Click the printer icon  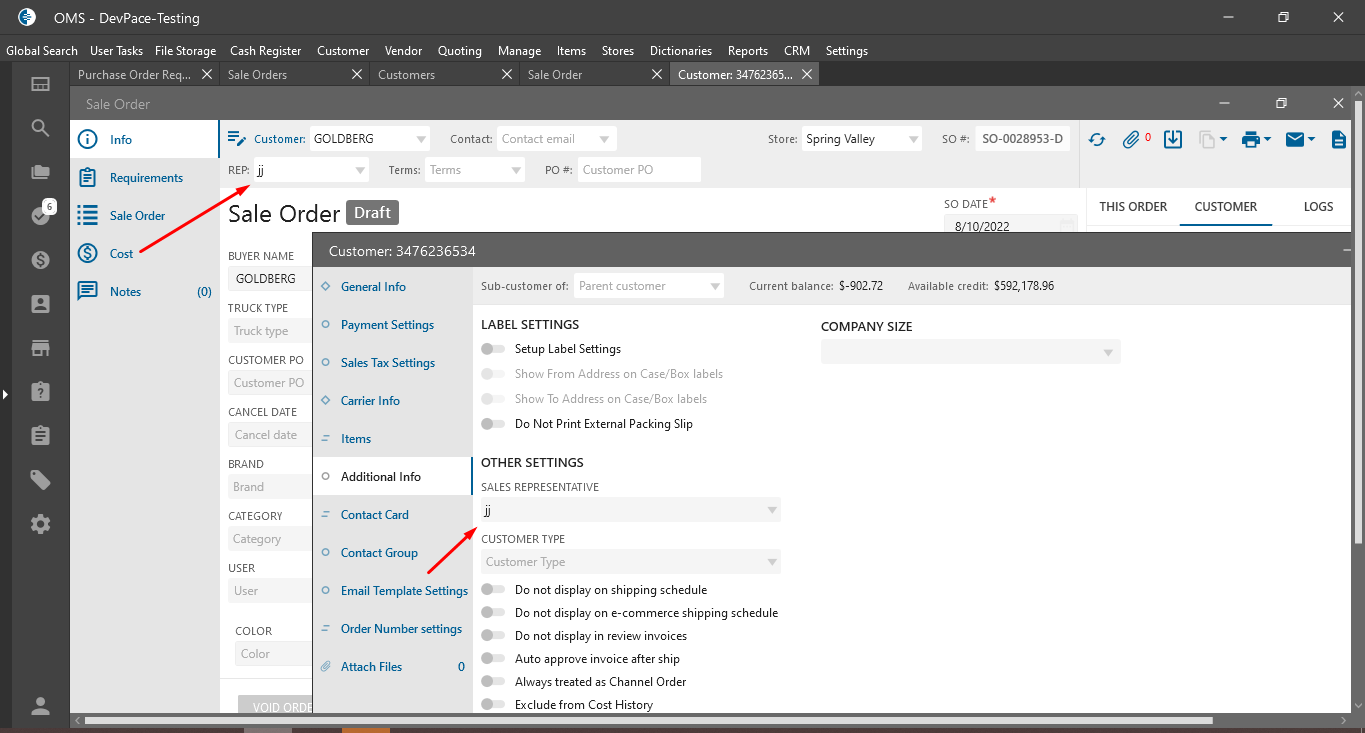click(1250, 140)
